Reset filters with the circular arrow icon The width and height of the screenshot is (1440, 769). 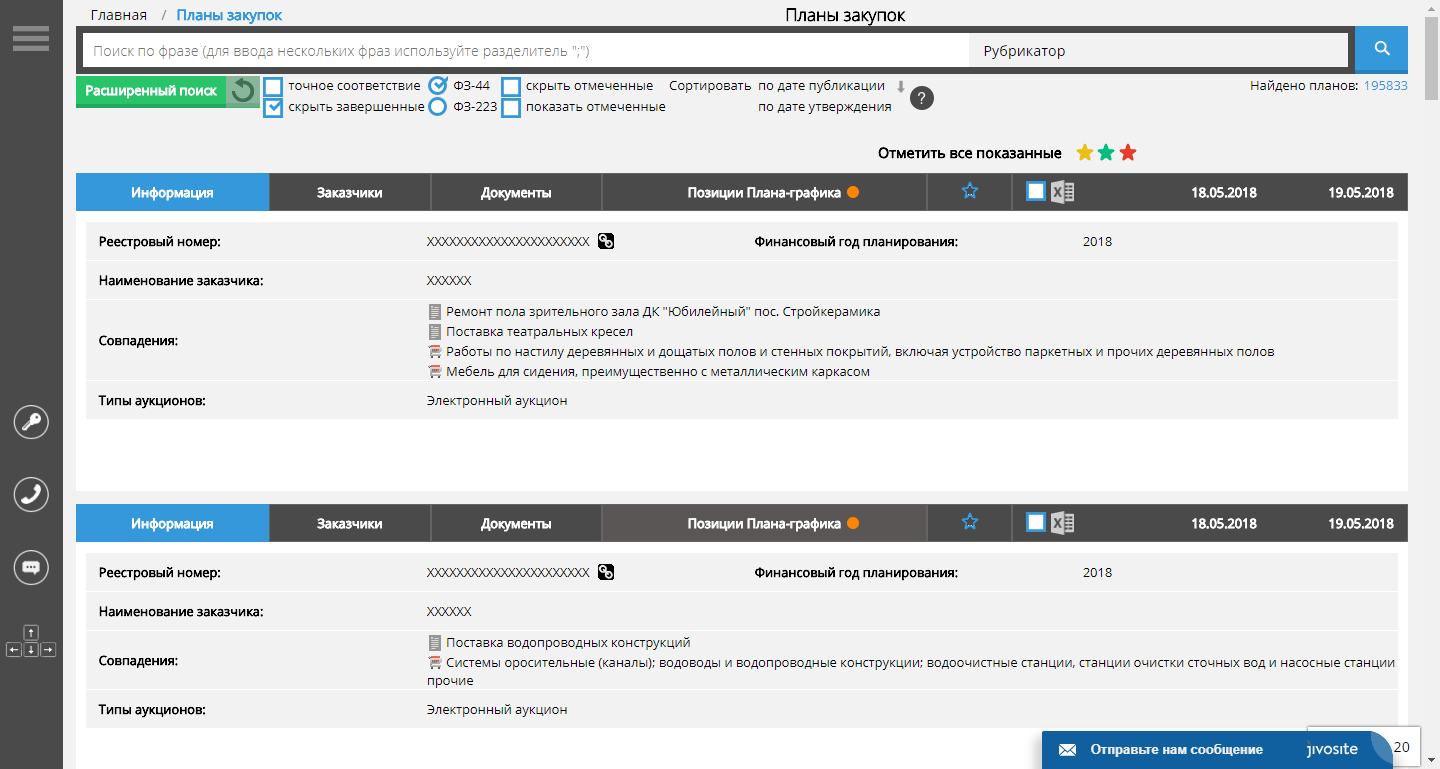click(x=242, y=91)
